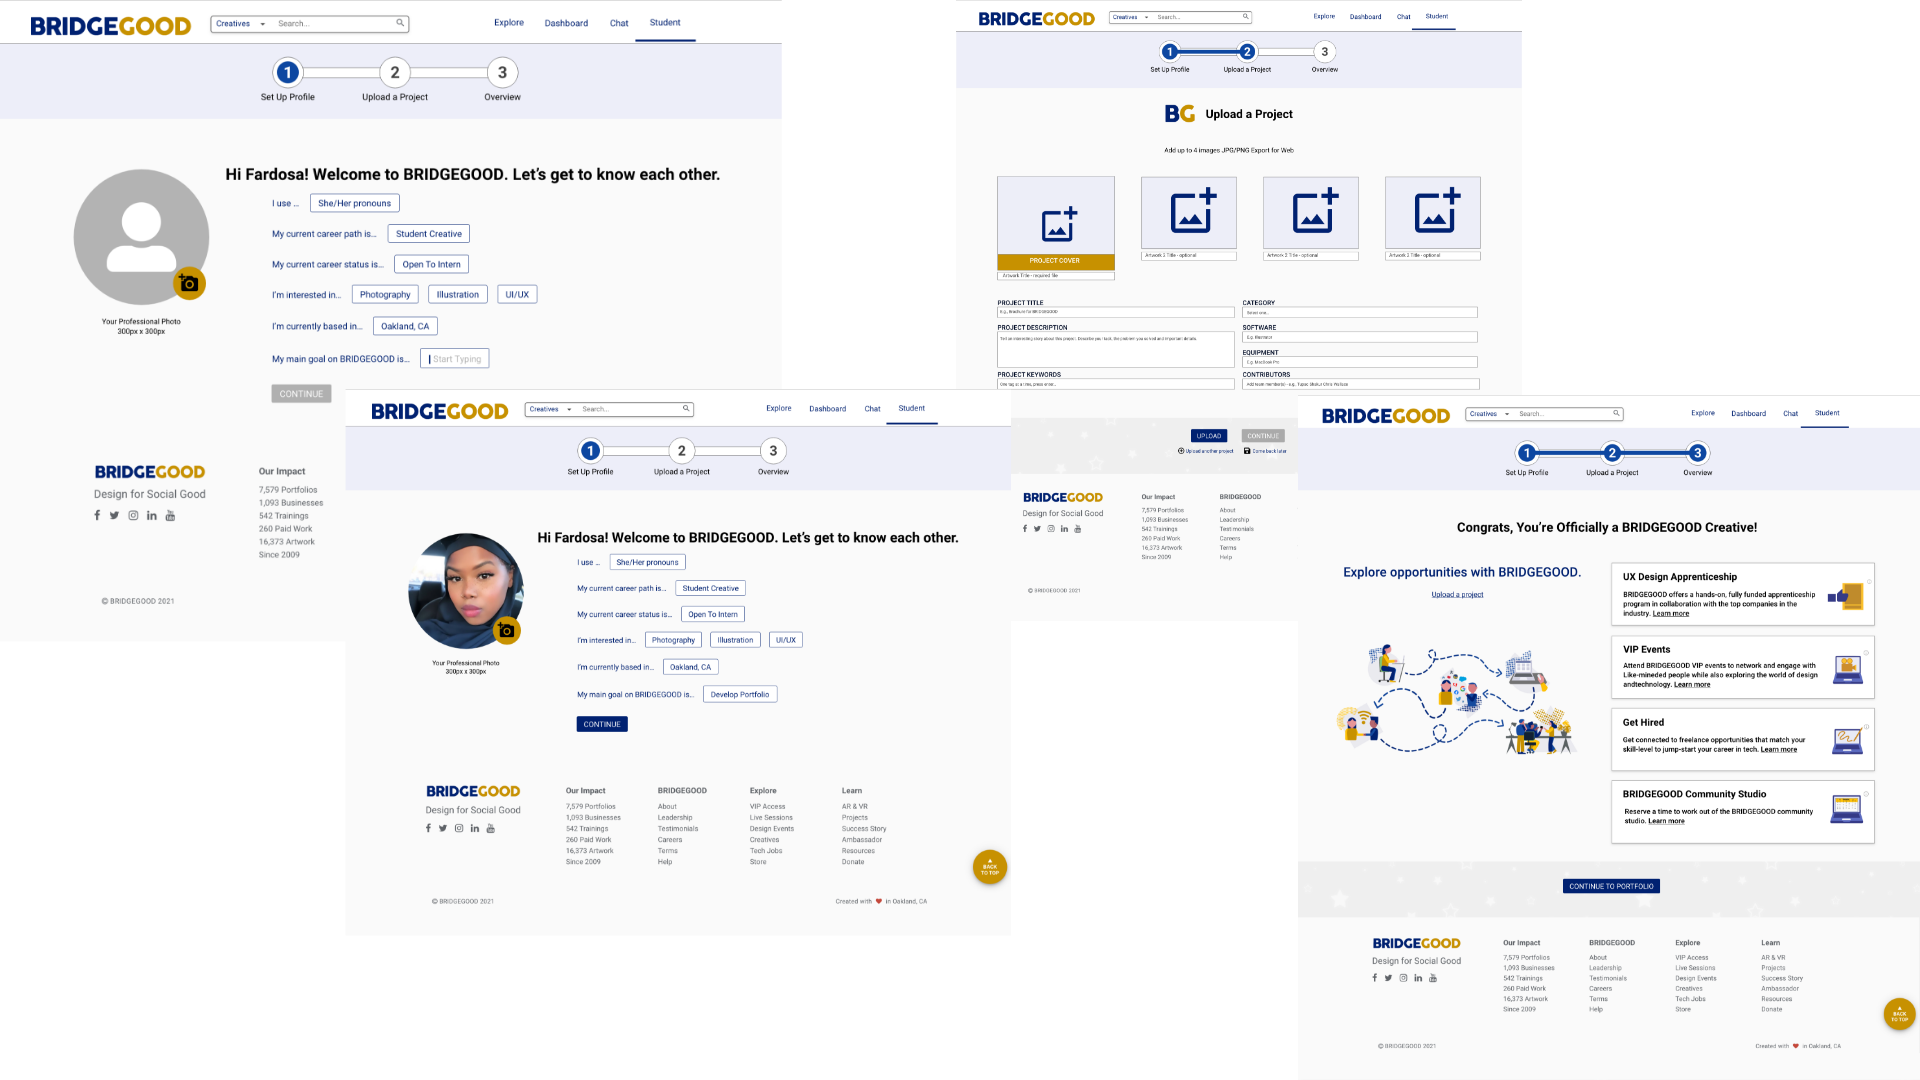Screen dimensions: 1920x1080
Task: Click Open To Intern chip on the empty-profile screen
Action: click(432, 264)
